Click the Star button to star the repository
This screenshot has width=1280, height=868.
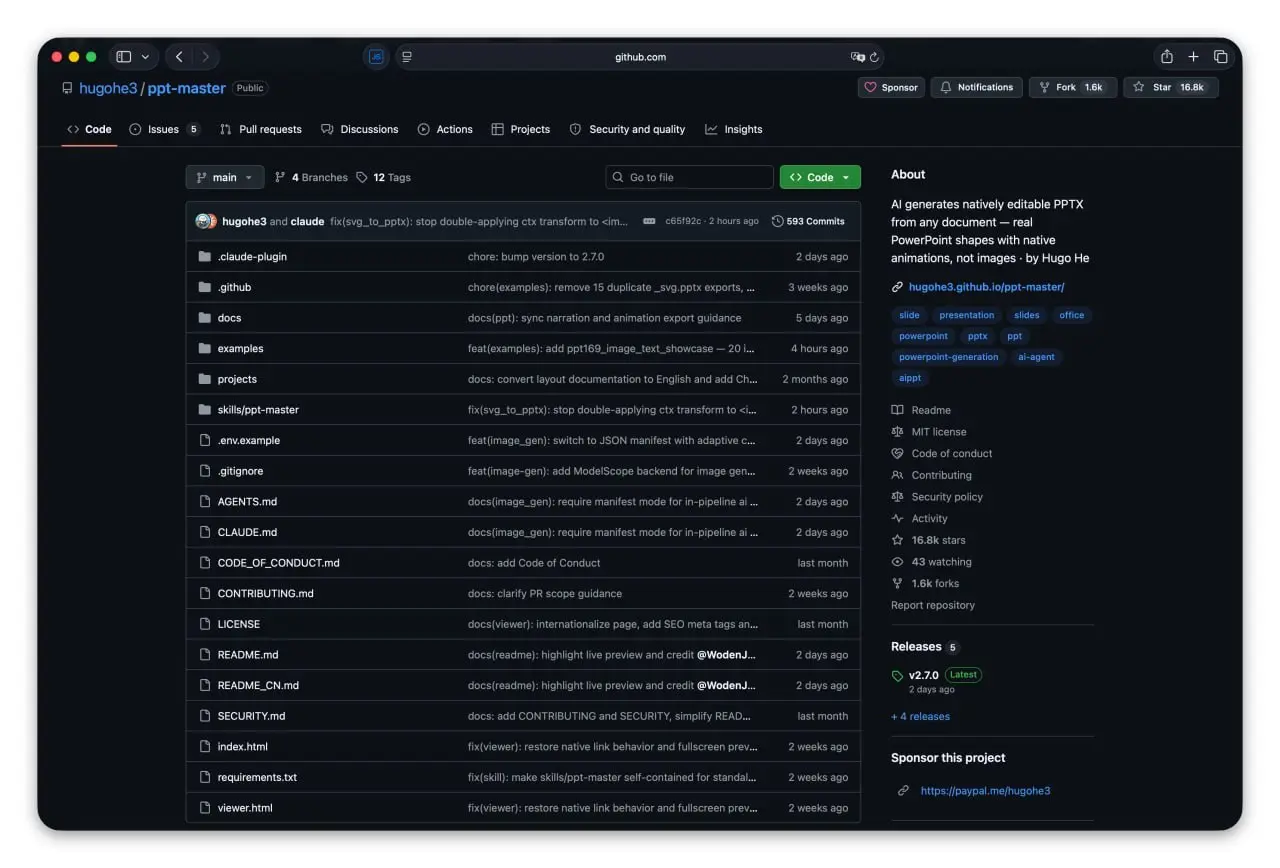[1170, 87]
